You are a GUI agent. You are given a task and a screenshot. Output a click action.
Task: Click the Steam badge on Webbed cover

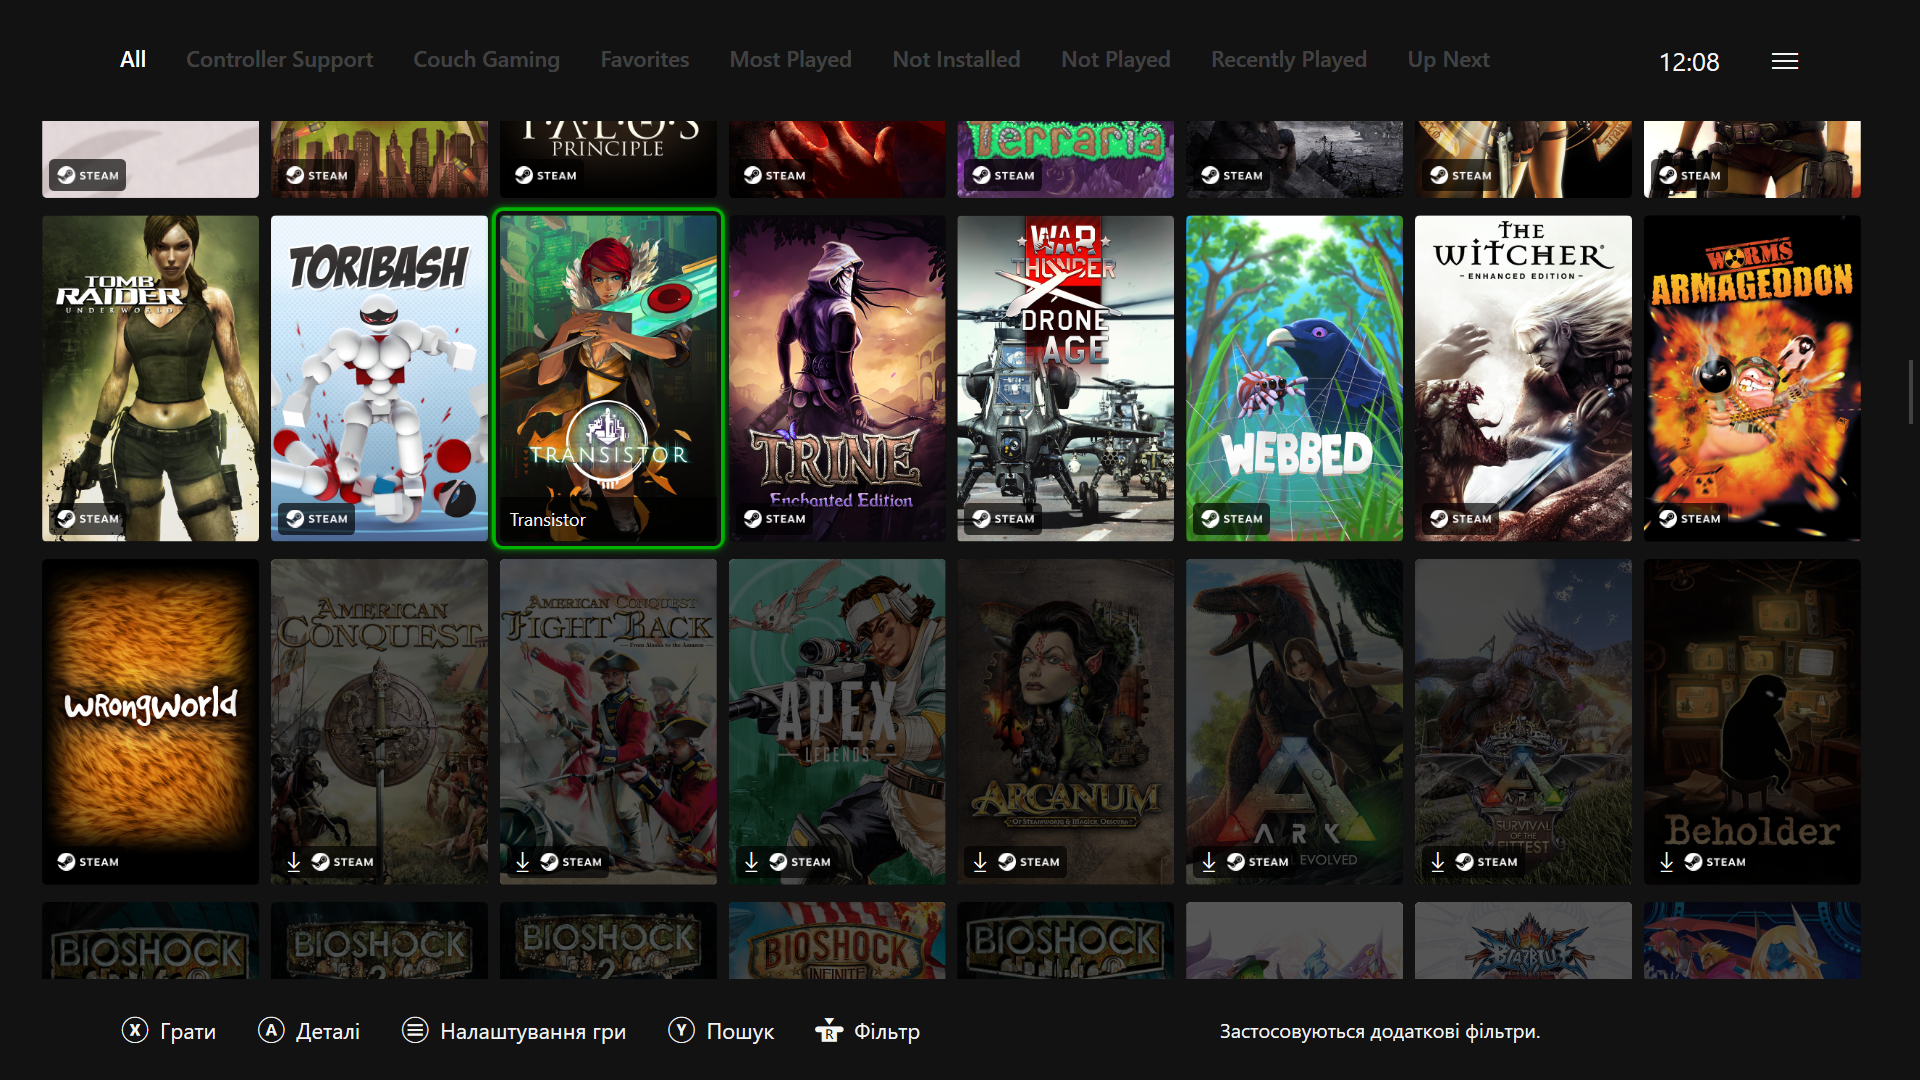(x=1231, y=518)
